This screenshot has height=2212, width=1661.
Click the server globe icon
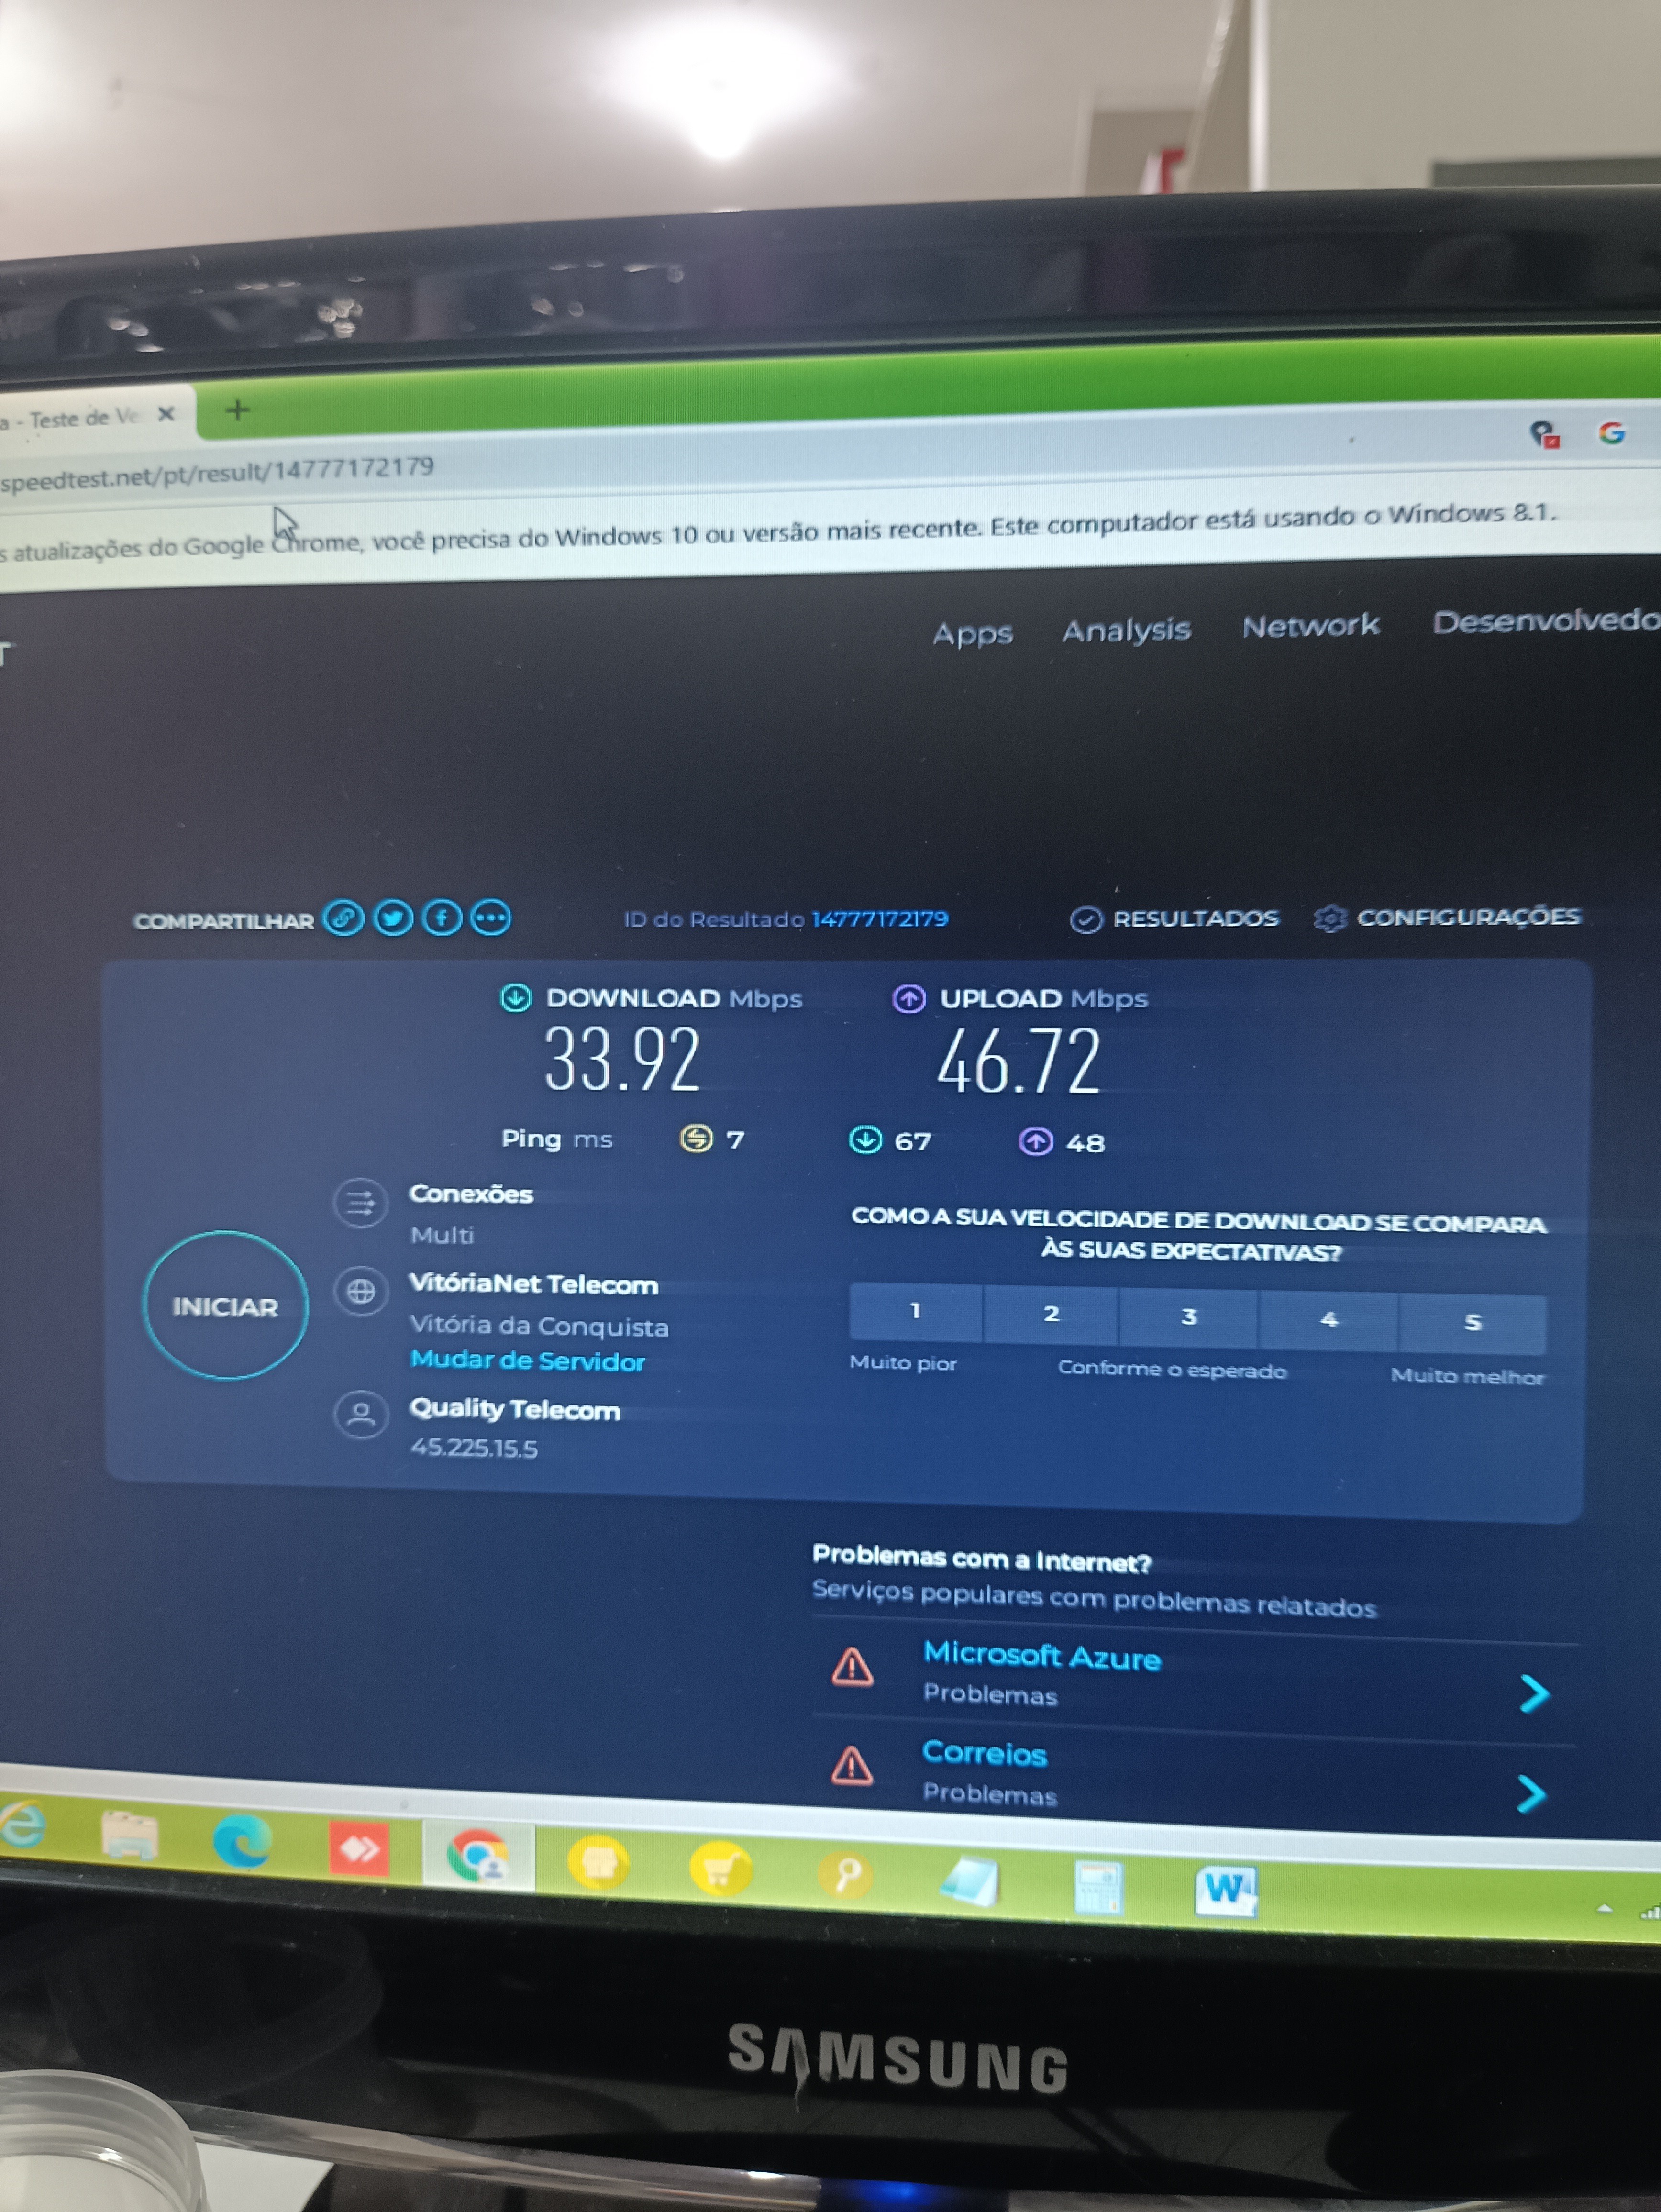(361, 1291)
